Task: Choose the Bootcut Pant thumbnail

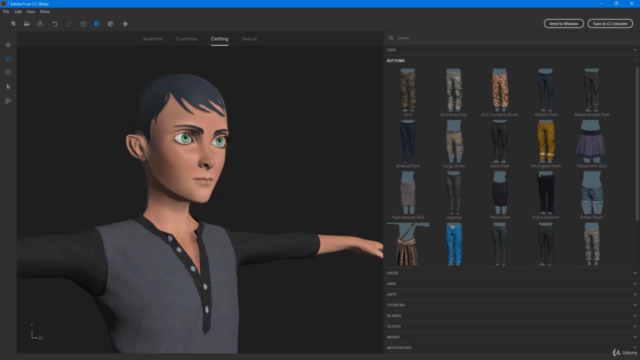Action: [408, 142]
